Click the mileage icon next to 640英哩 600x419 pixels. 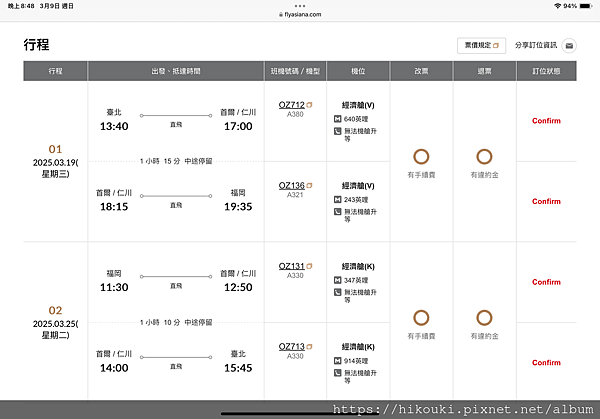coord(338,119)
